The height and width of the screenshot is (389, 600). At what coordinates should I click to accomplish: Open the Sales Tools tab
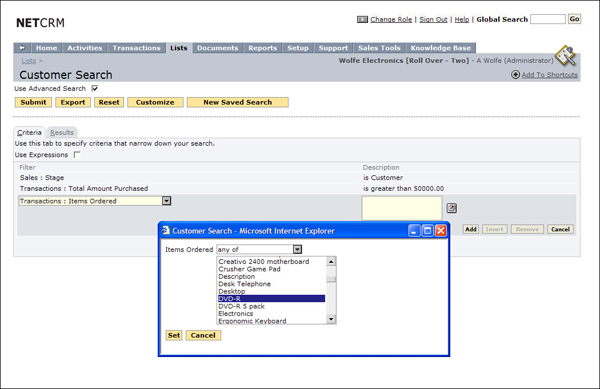pyautogui.click(x=379, y=48)
